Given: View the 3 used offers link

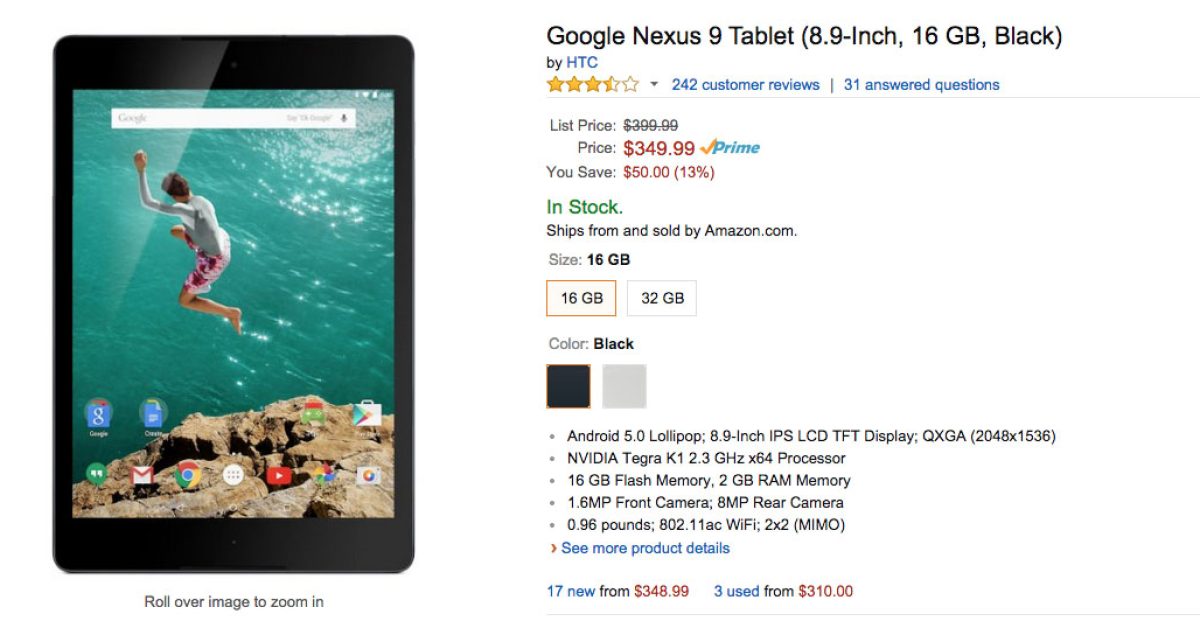Looking at the screenshot, I should click(x=736, y=591).
